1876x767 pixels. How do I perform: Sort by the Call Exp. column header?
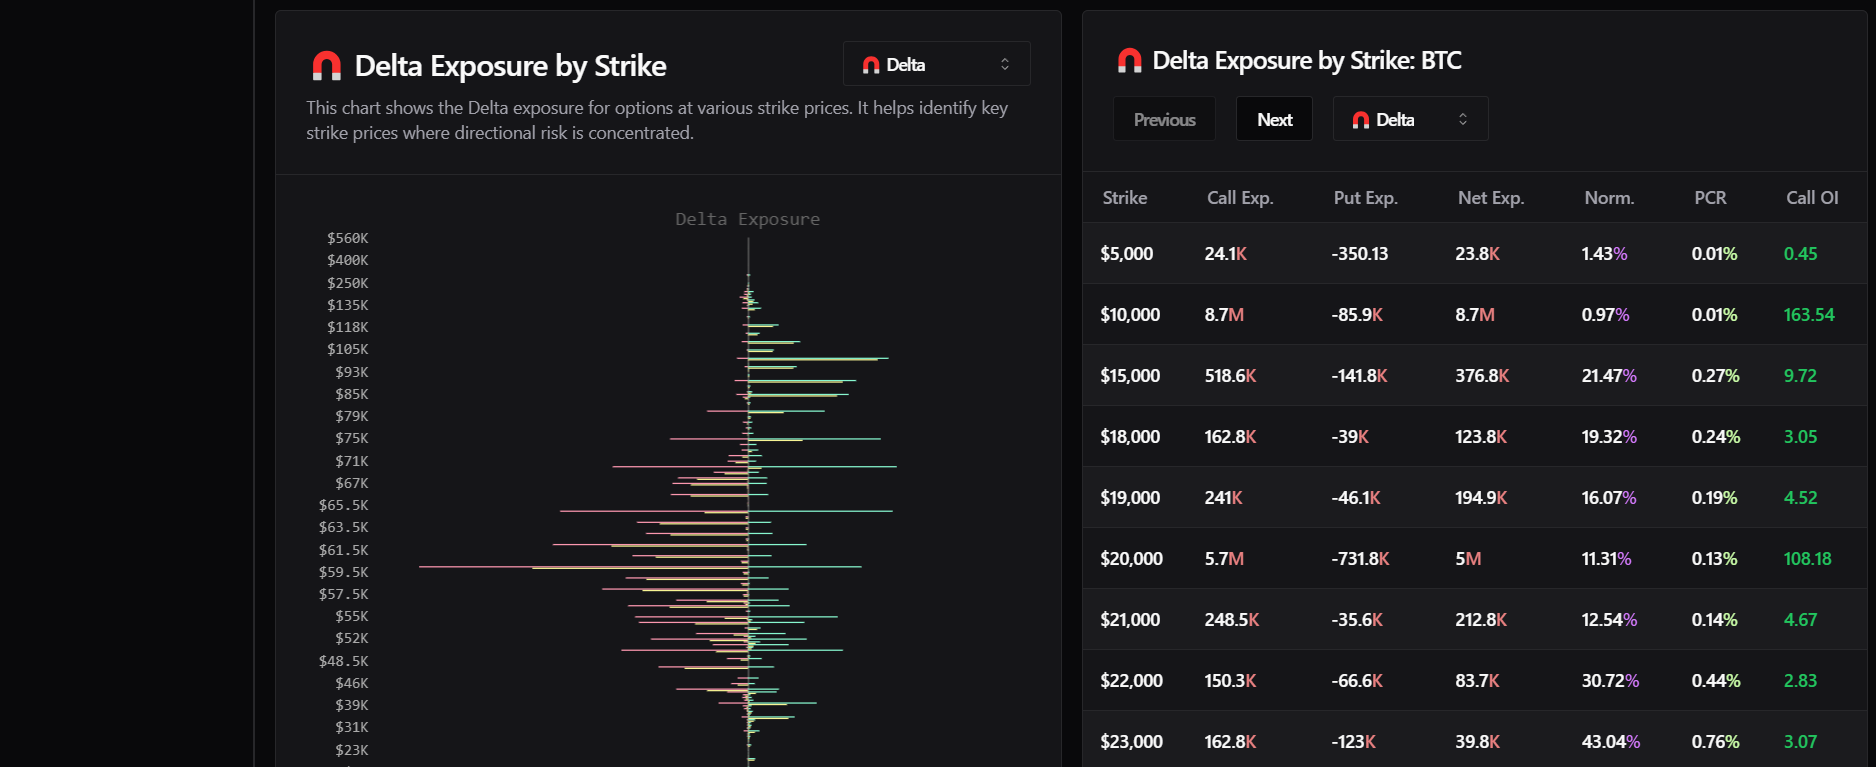tap(1240, 198)
